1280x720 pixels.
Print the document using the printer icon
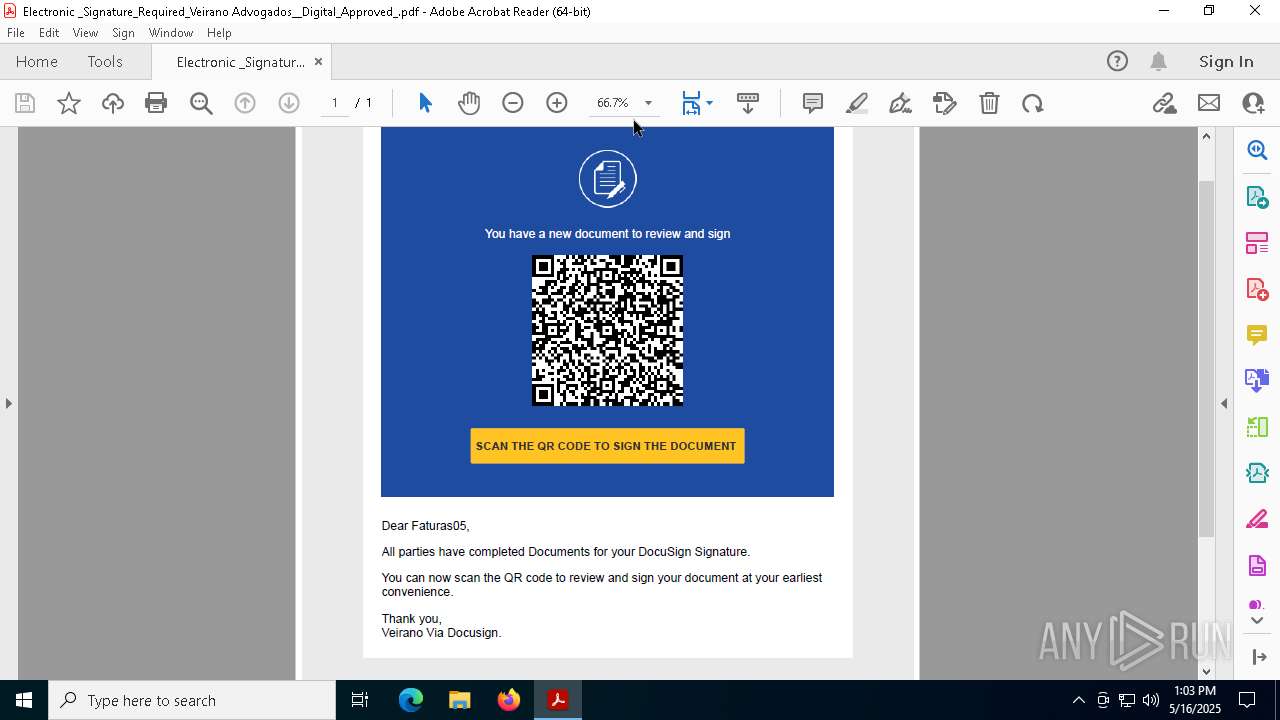pos(156,103)
